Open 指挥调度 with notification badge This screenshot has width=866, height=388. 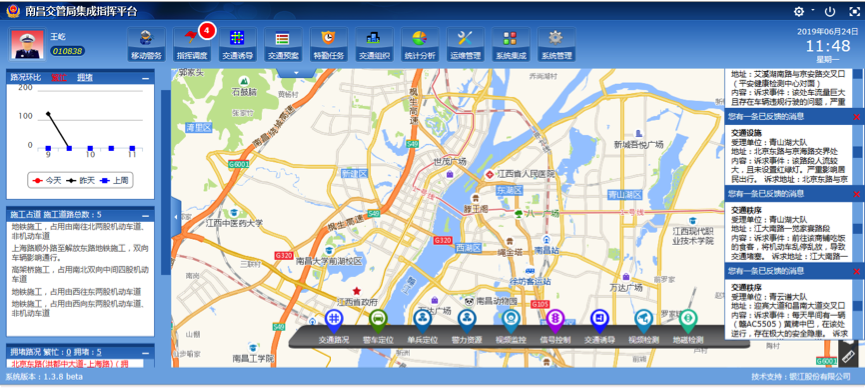[x=192, y=44]
